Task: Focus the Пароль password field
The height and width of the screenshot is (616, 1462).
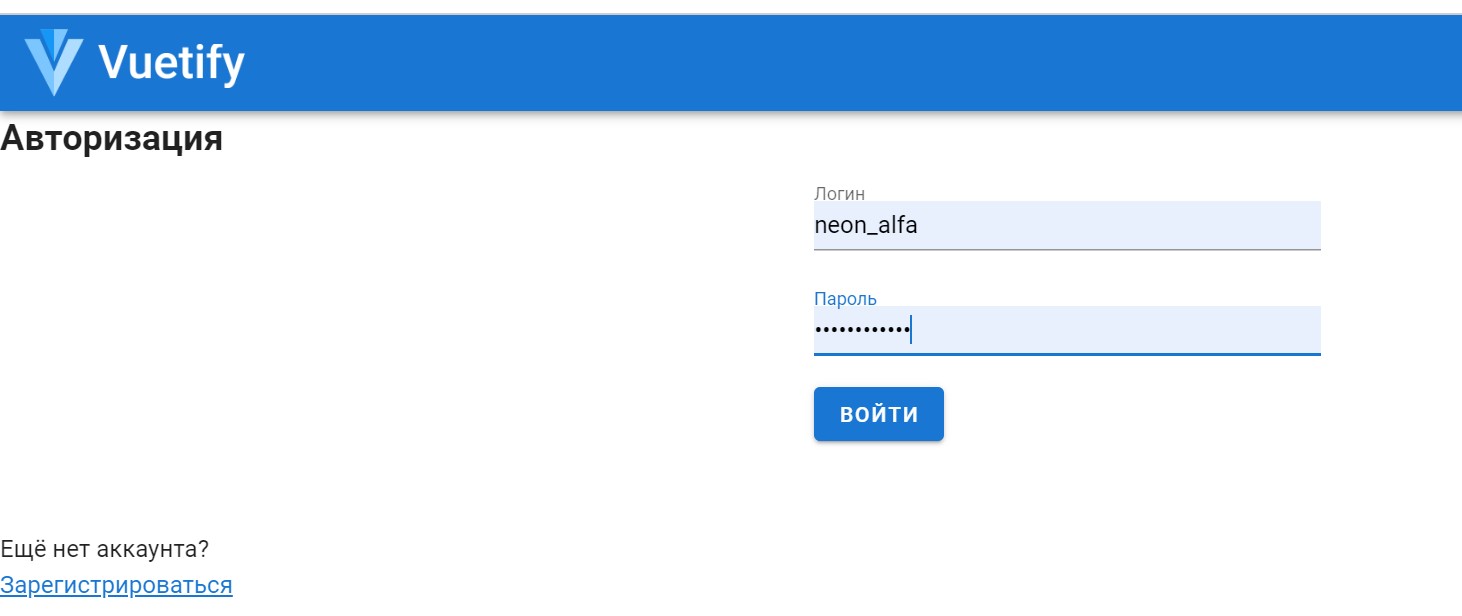Action: [x=1067, y=330]
